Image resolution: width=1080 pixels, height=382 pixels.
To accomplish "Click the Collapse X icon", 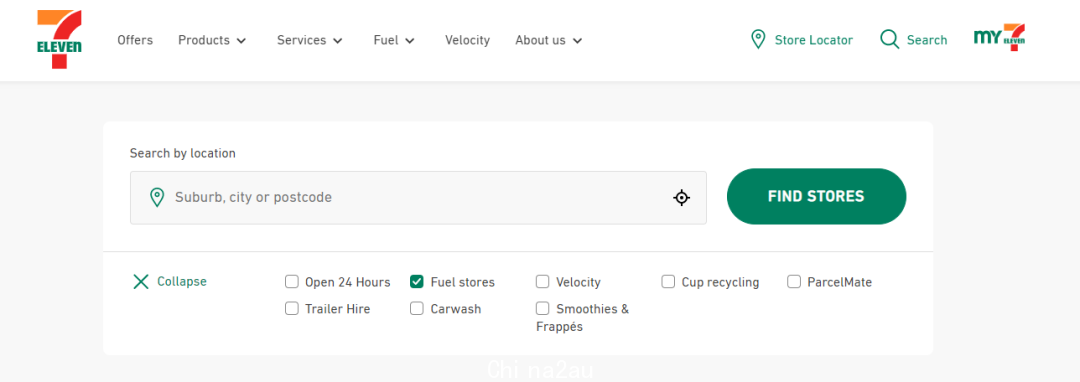I will [x=141, y=282].
